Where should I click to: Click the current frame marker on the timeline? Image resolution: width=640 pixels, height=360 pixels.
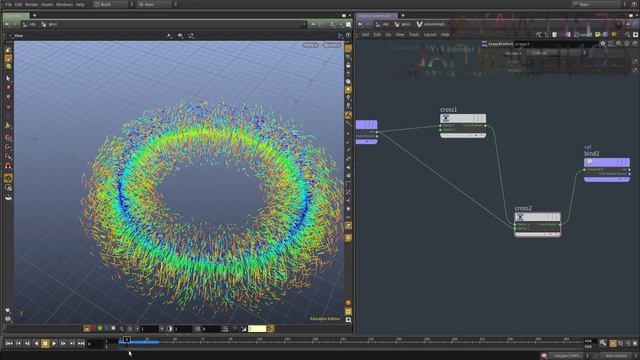127,339
